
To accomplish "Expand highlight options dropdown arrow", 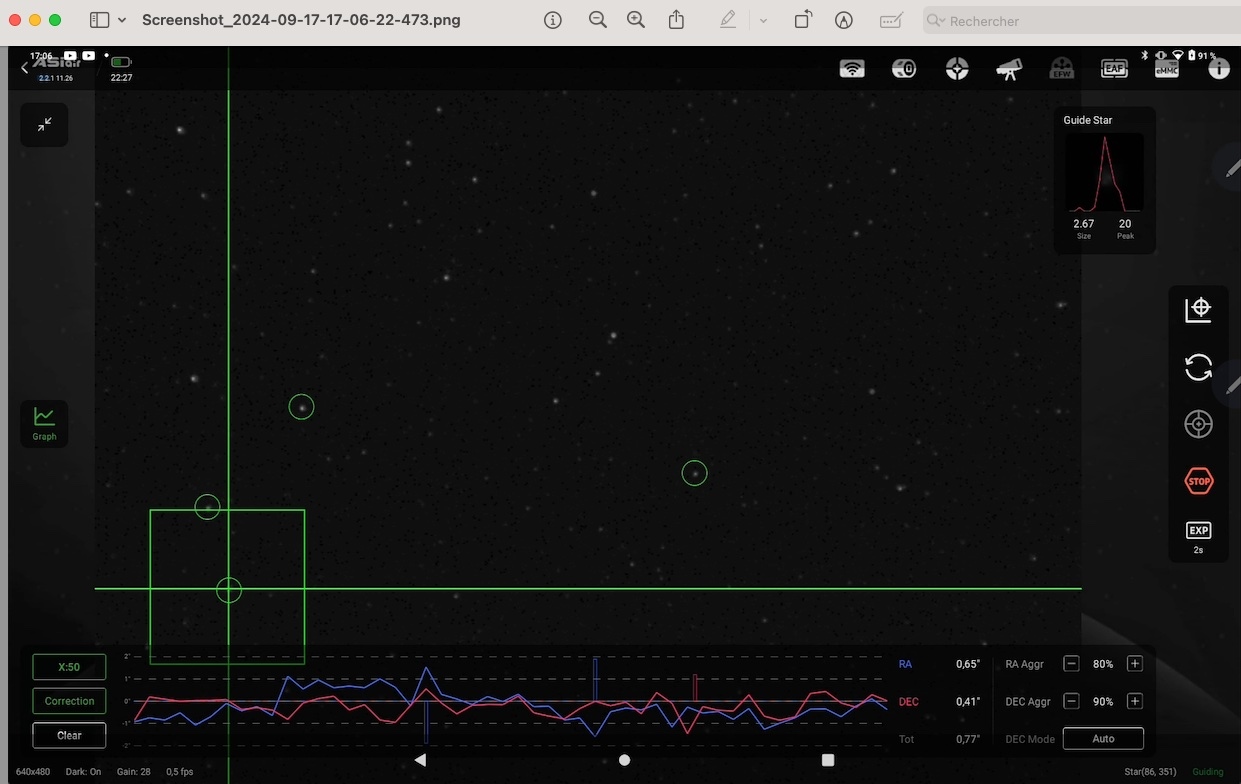I will click(x=763, y=20).
